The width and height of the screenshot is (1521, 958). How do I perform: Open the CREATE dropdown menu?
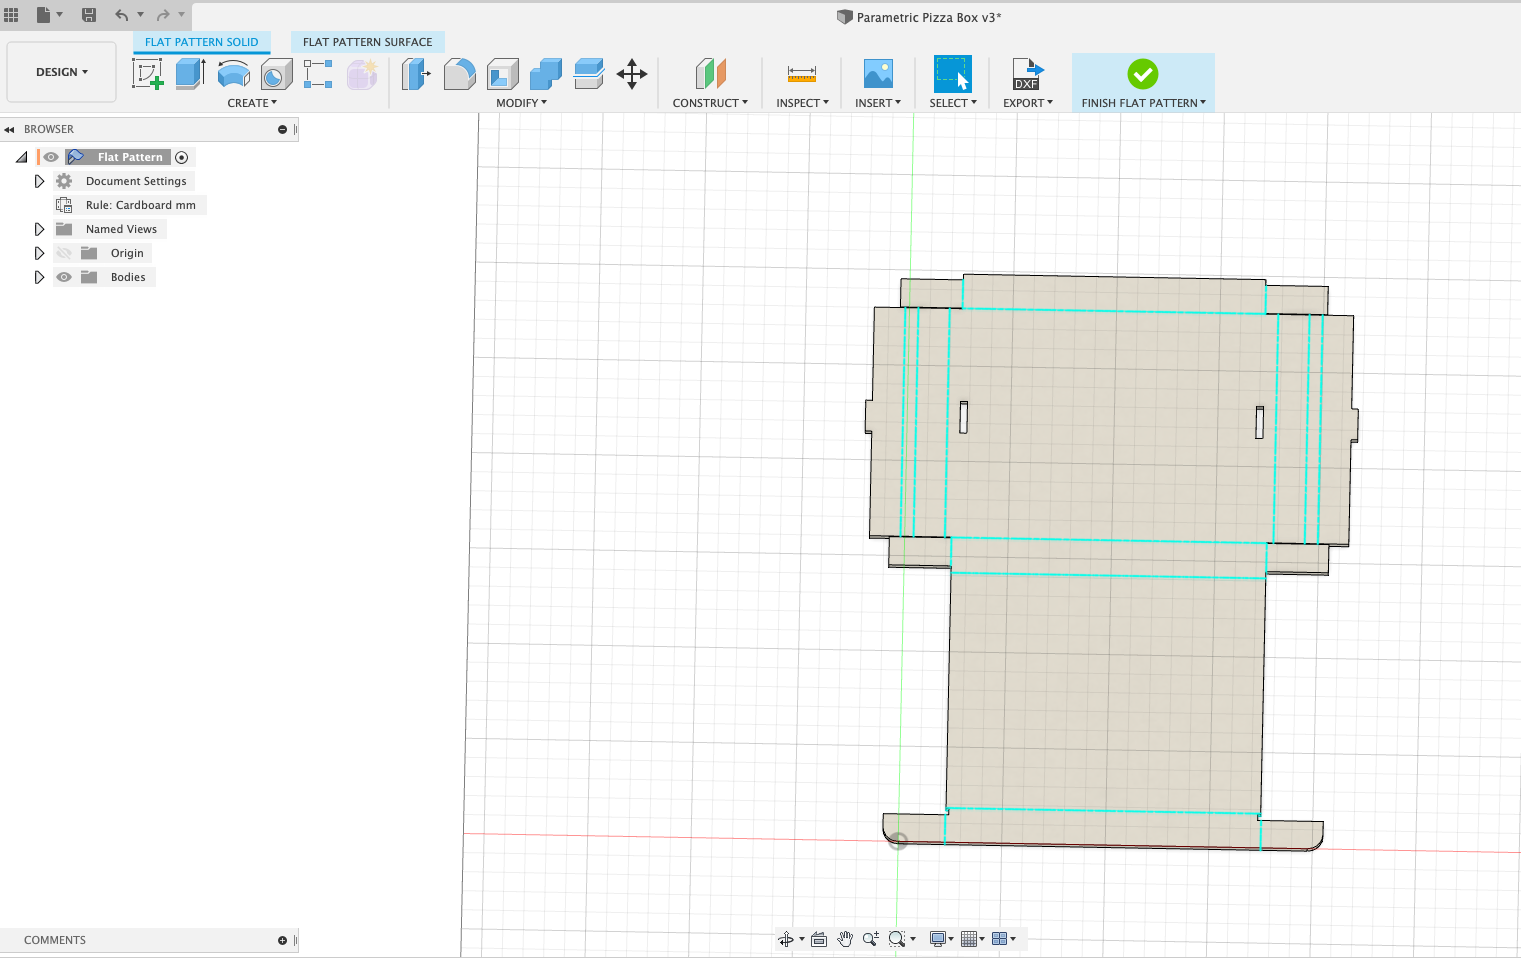point(252,103)
